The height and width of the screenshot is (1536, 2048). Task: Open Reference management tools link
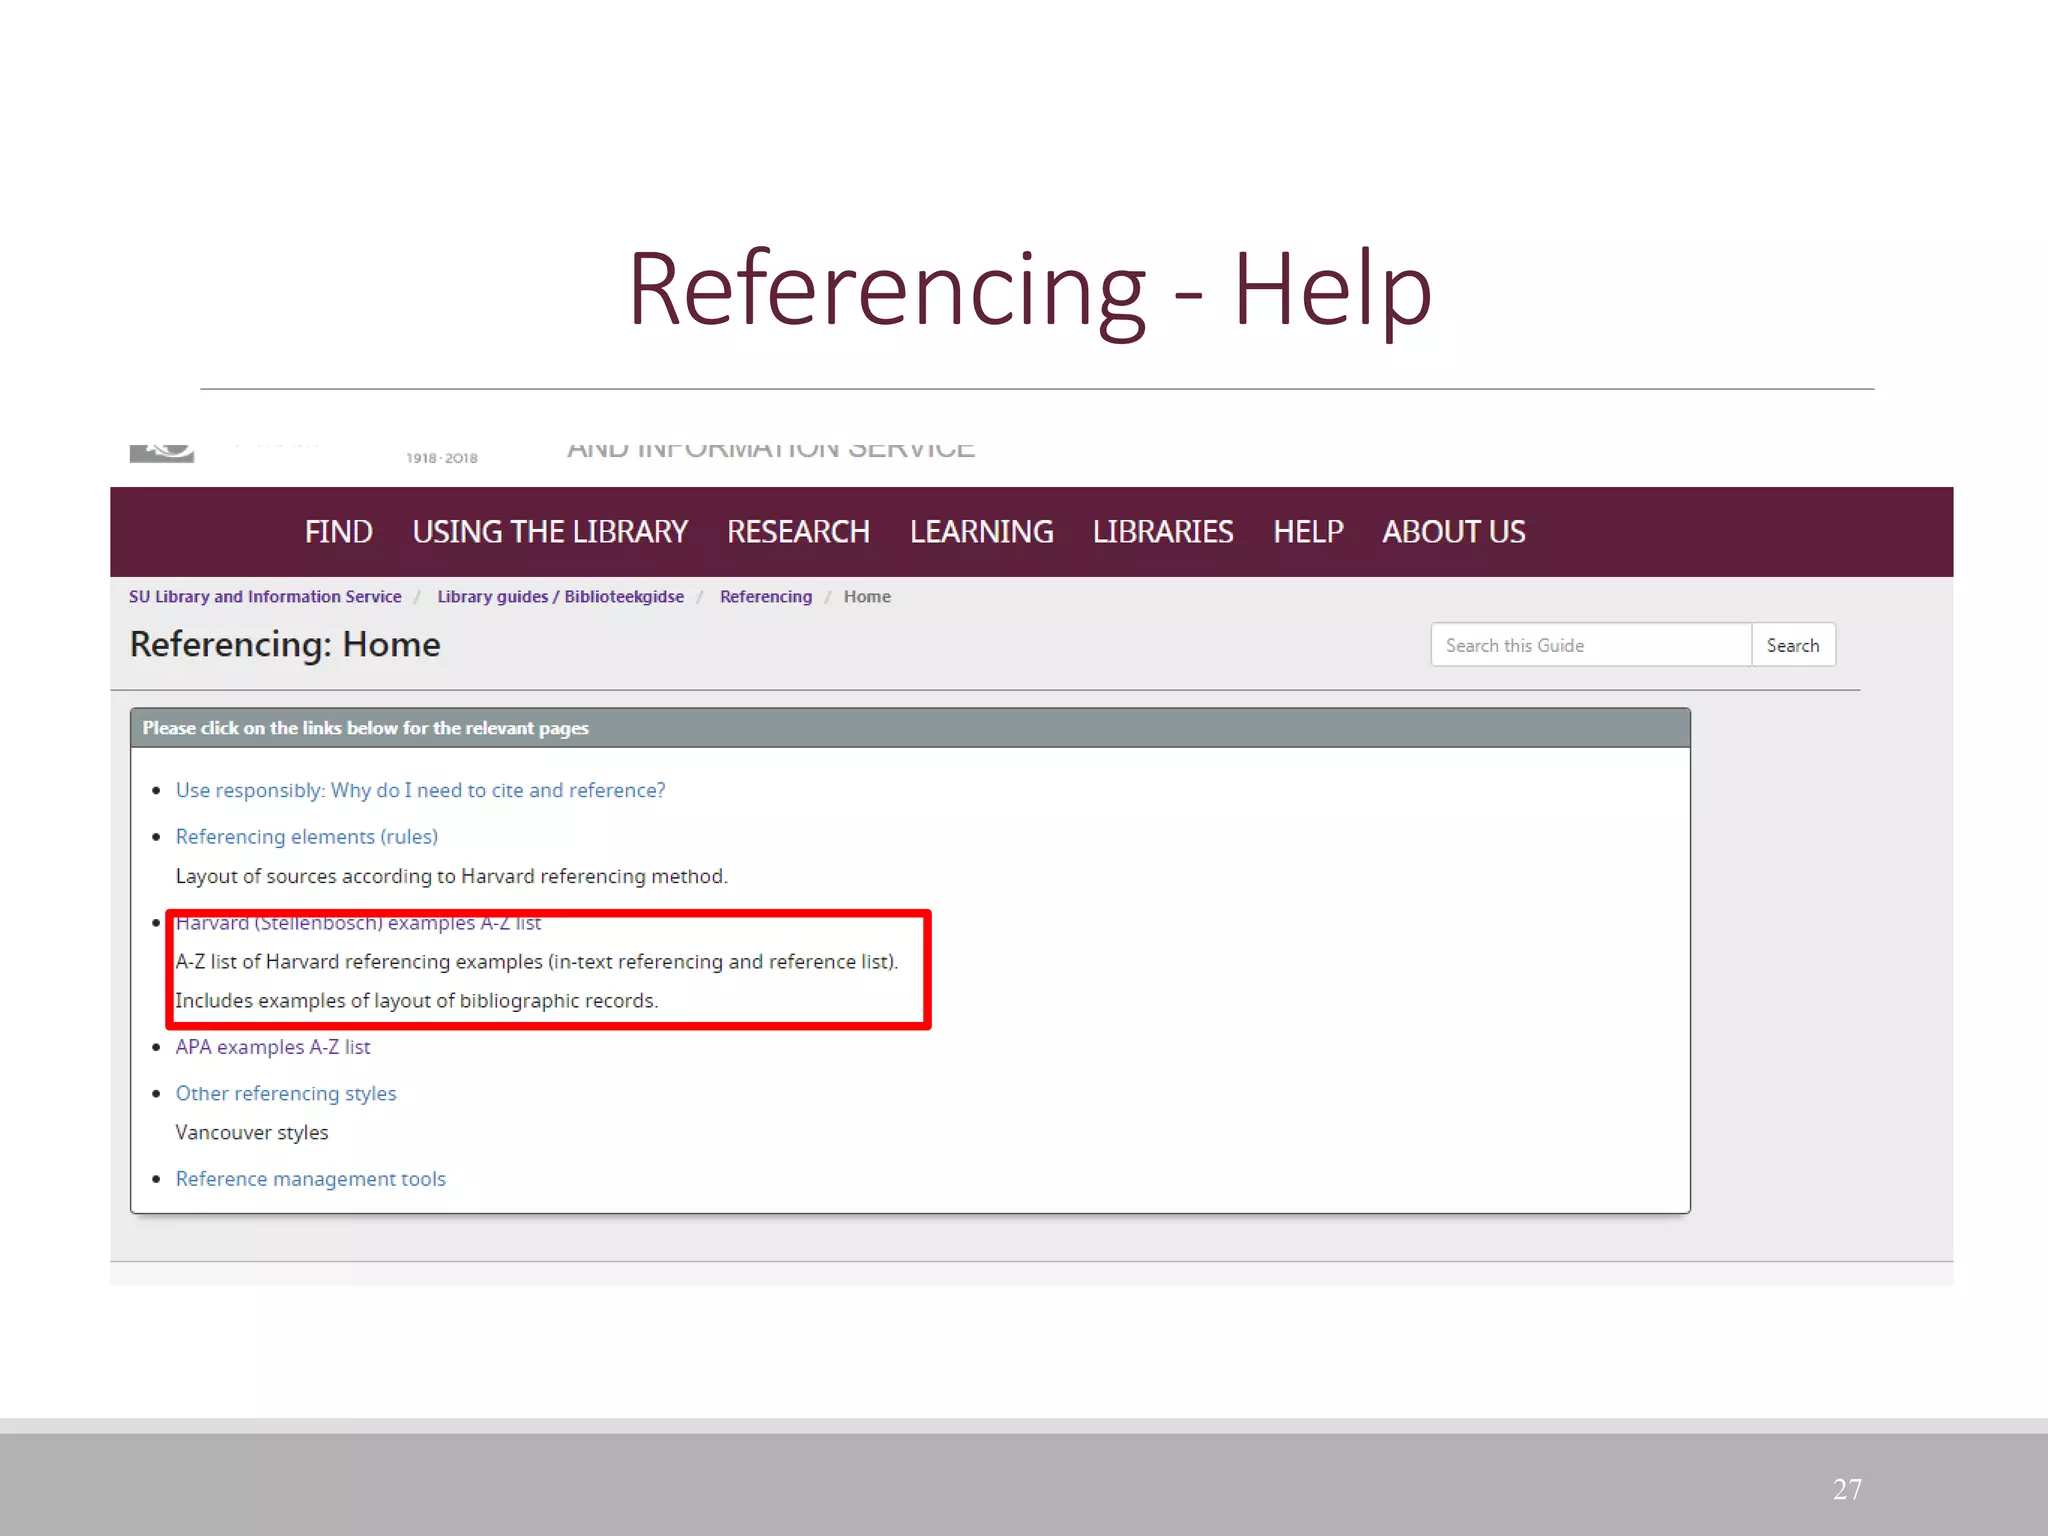click(311, 1179)
